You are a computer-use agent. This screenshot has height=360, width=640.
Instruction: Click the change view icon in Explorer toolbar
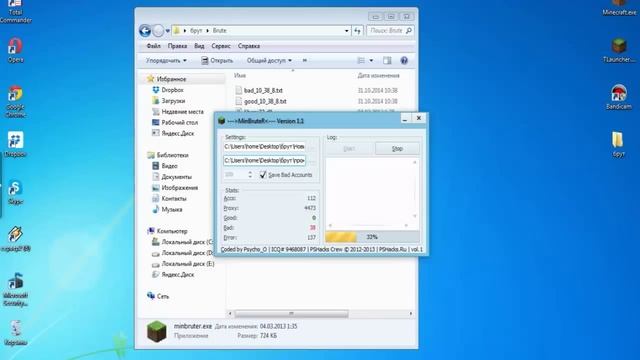click(x=361, y=60)
